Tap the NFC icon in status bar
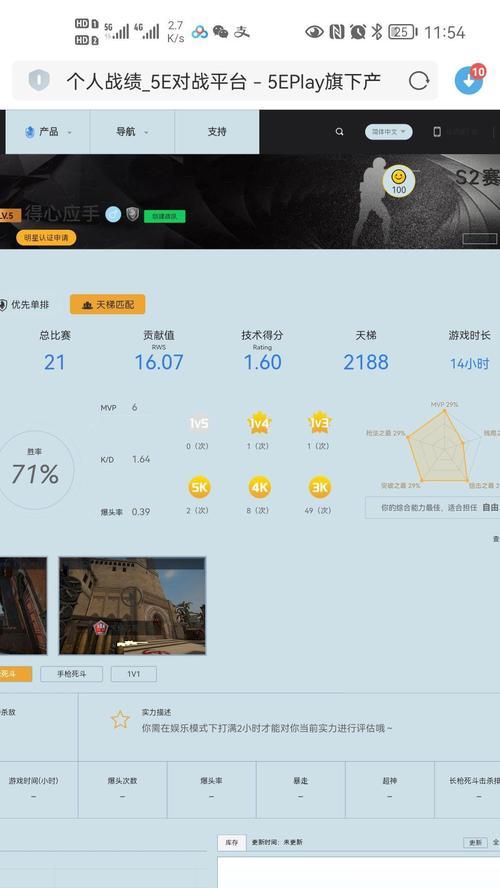Screen dimensions: 500x888 tap(336, 32)
